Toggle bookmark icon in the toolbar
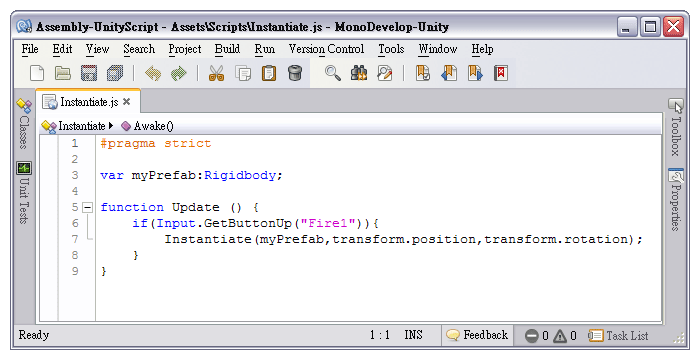The image size is (700, 360). tap(423, 73)
